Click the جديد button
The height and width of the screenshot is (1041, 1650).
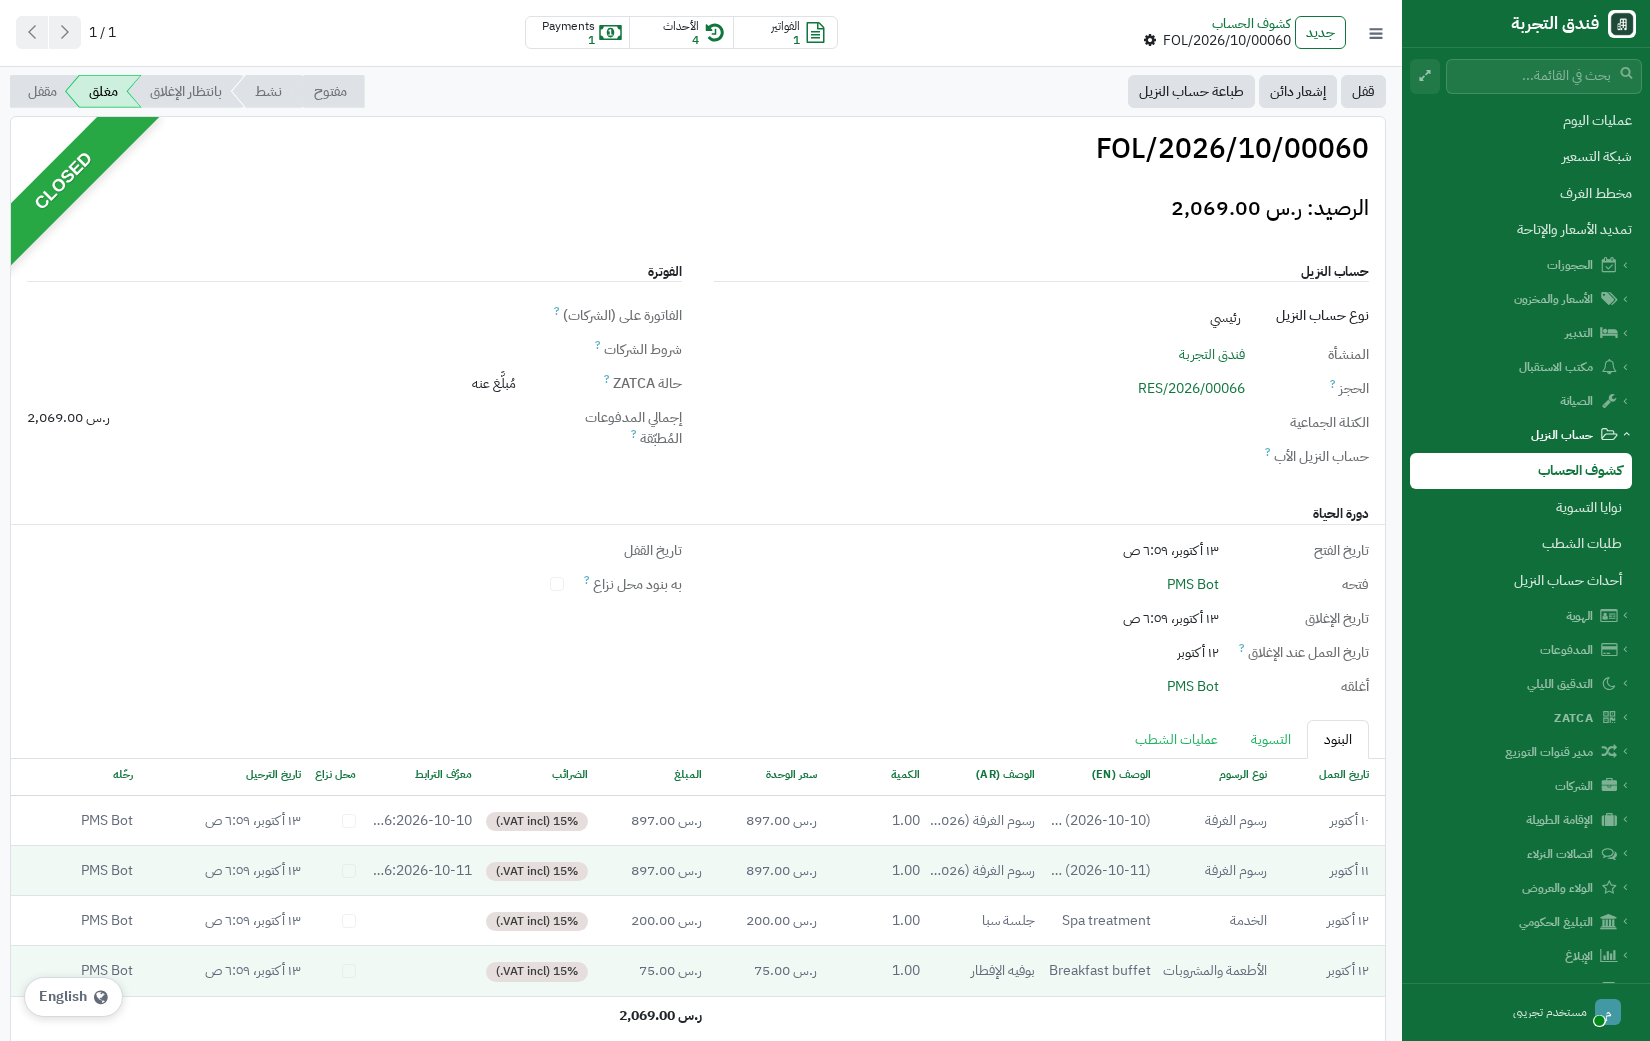pyautogui.click(x=1320, y=32)
